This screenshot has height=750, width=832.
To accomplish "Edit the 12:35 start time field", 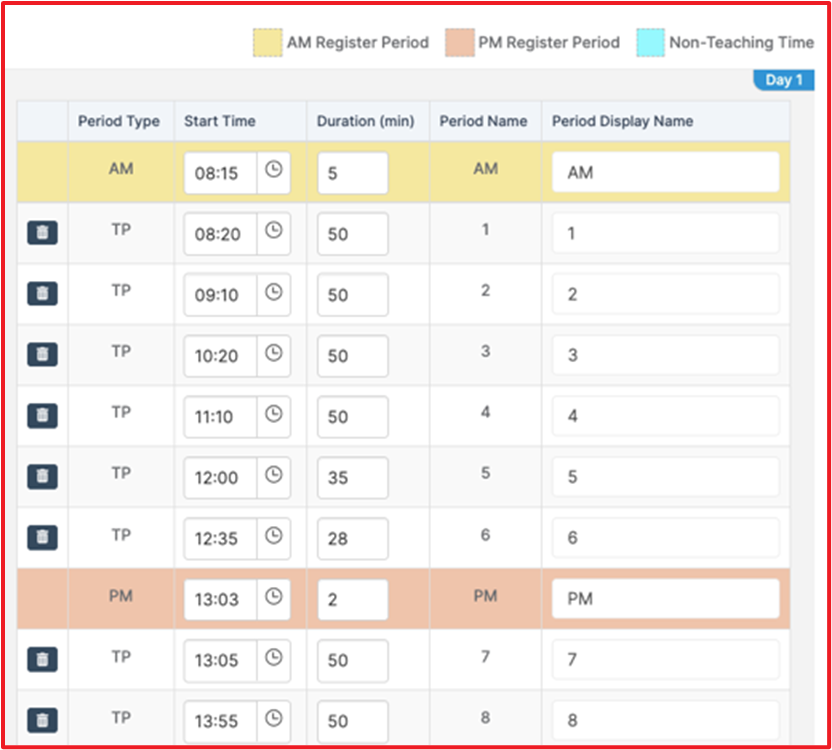I will [220, 539].
